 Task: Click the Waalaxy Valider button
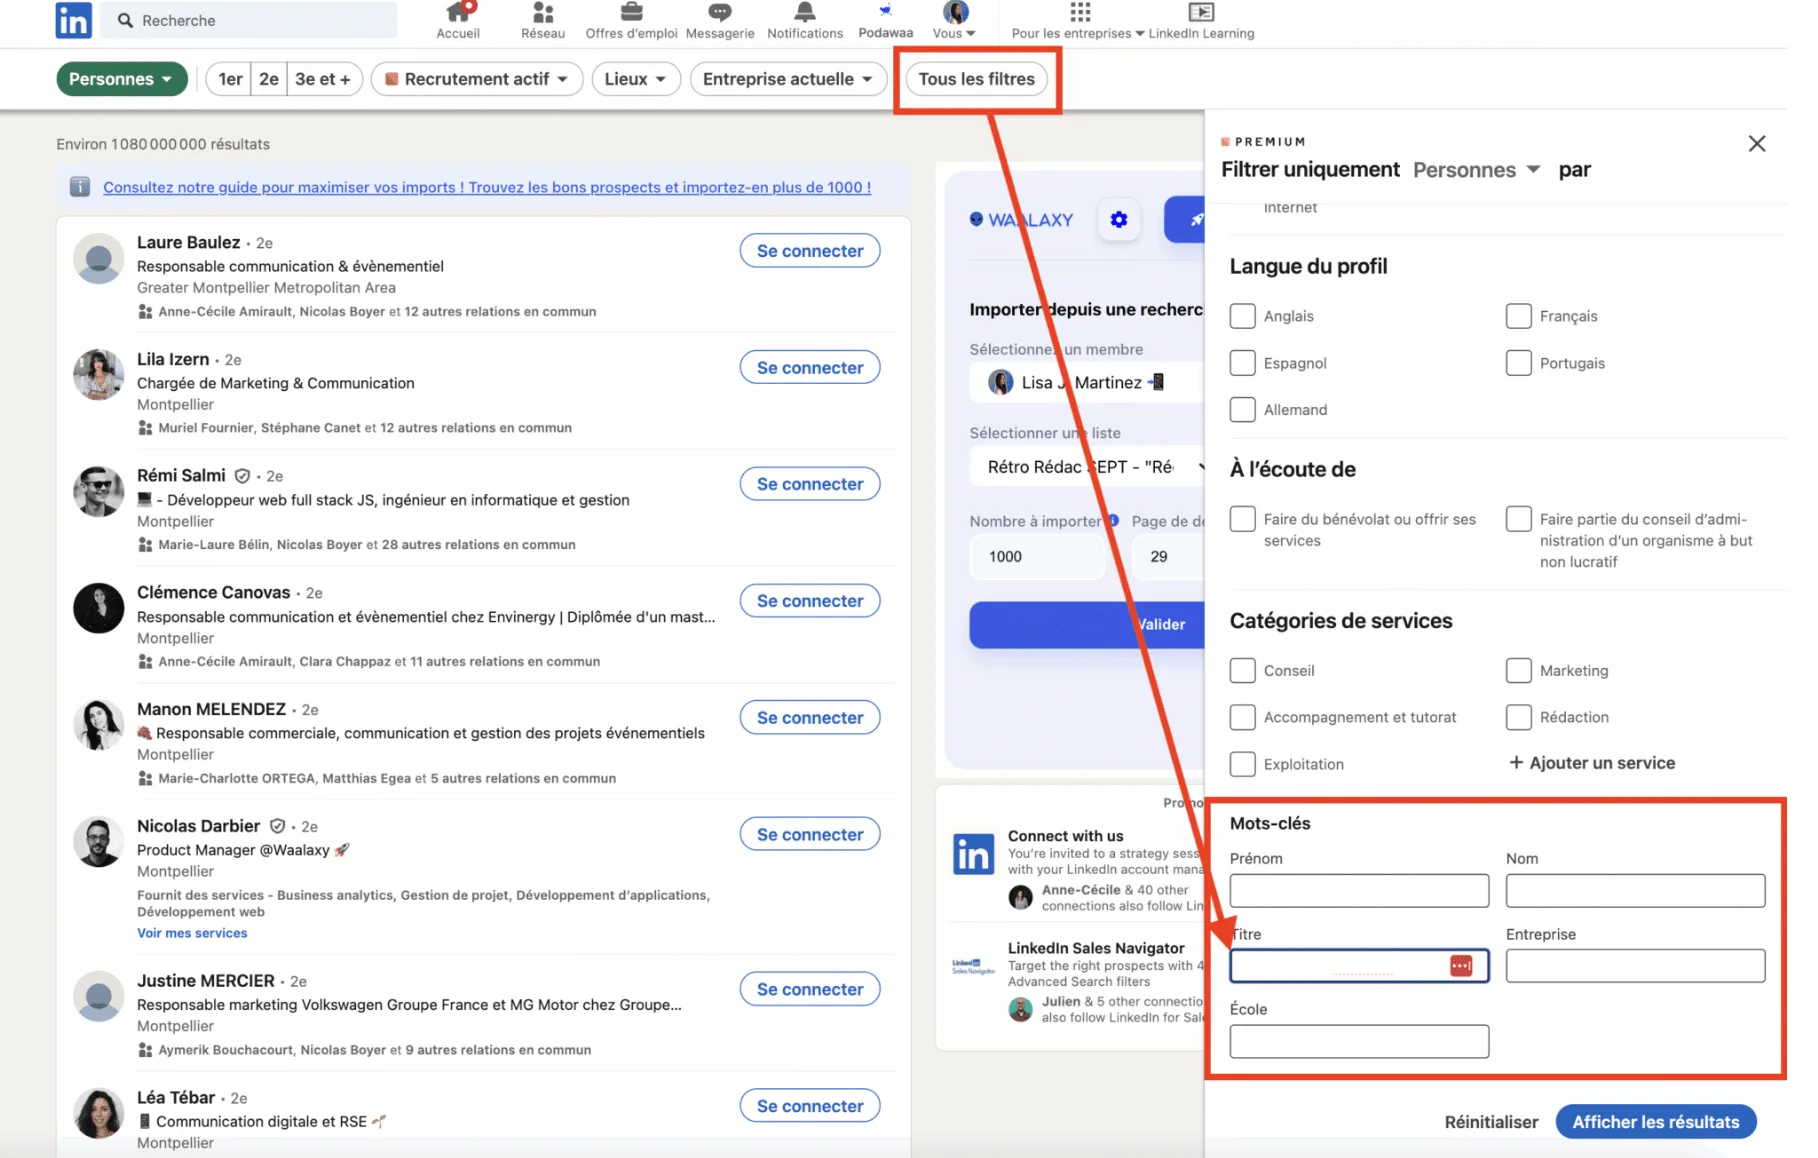click(1087, 624)
